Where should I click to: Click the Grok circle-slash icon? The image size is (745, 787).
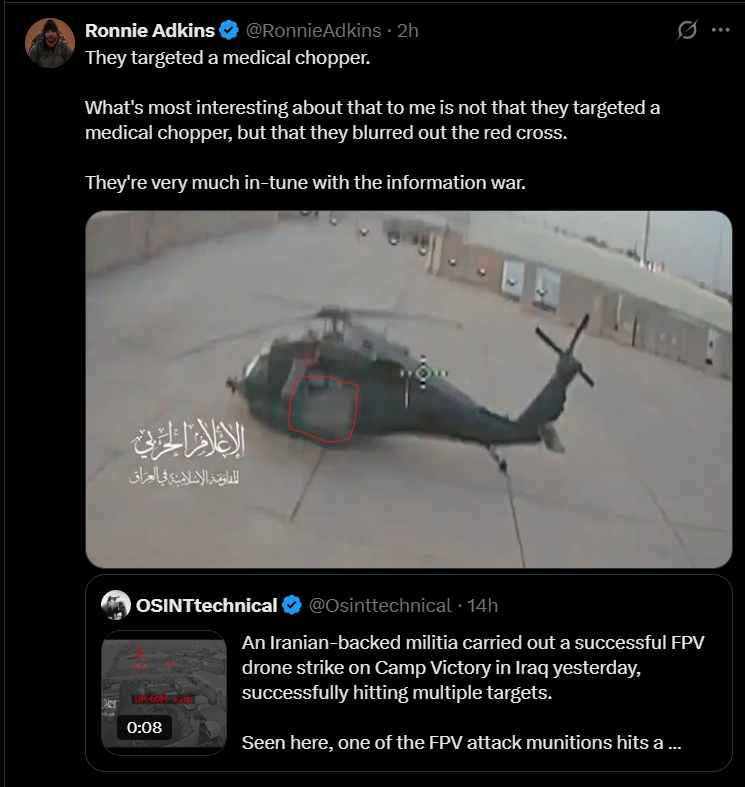click(686, 30)
